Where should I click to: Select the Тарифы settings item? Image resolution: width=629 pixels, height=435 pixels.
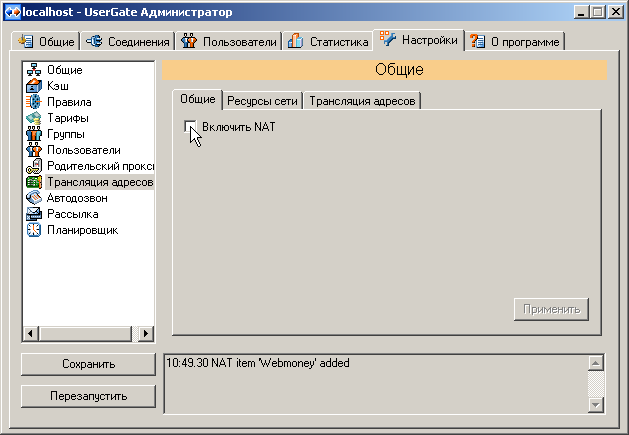67,118
